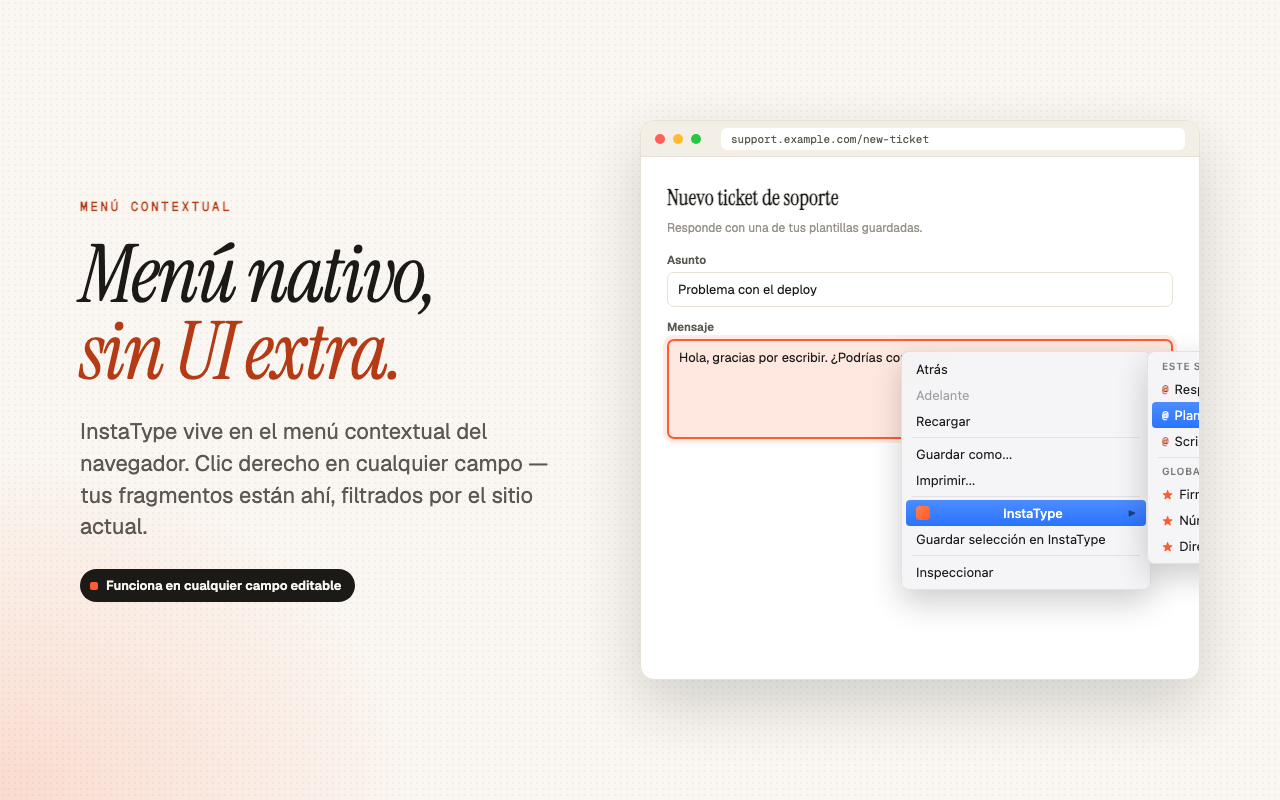Choose 'Imprimir...' in the context menu
Image resolution: width=1280 pixels, height=800 pixels.
point(1026,481)
